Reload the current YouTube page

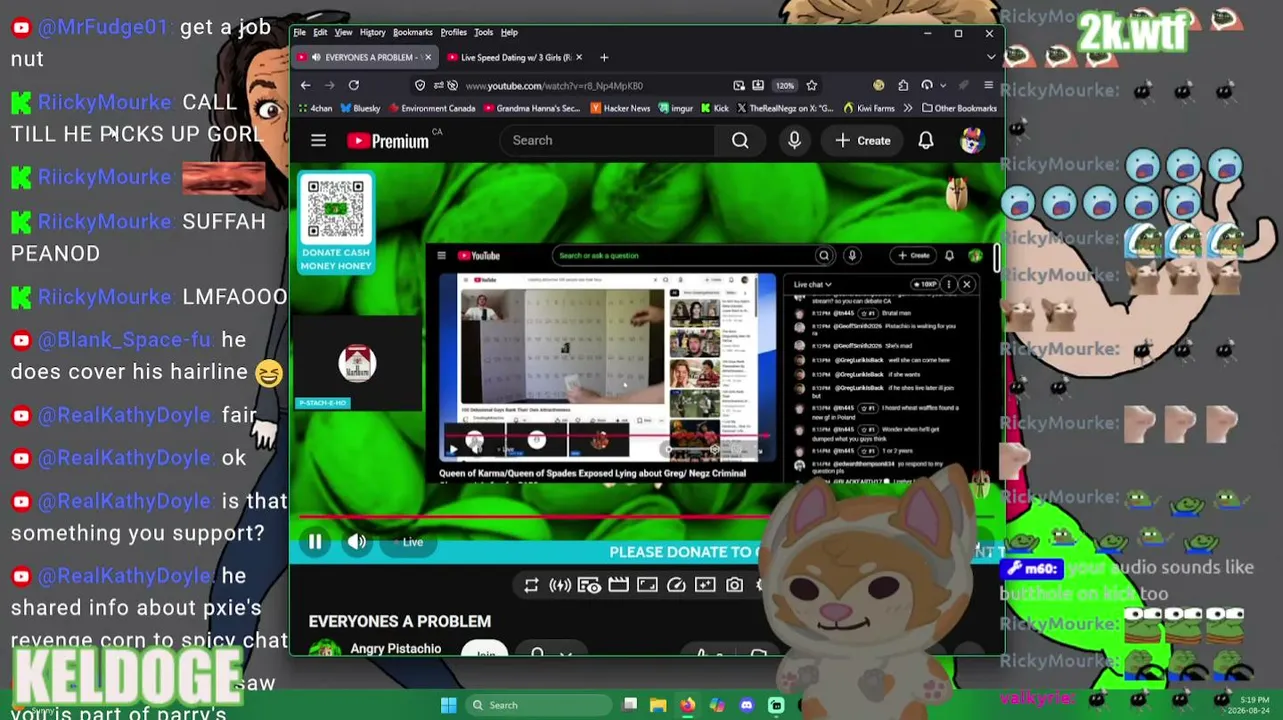coord(354,85)
